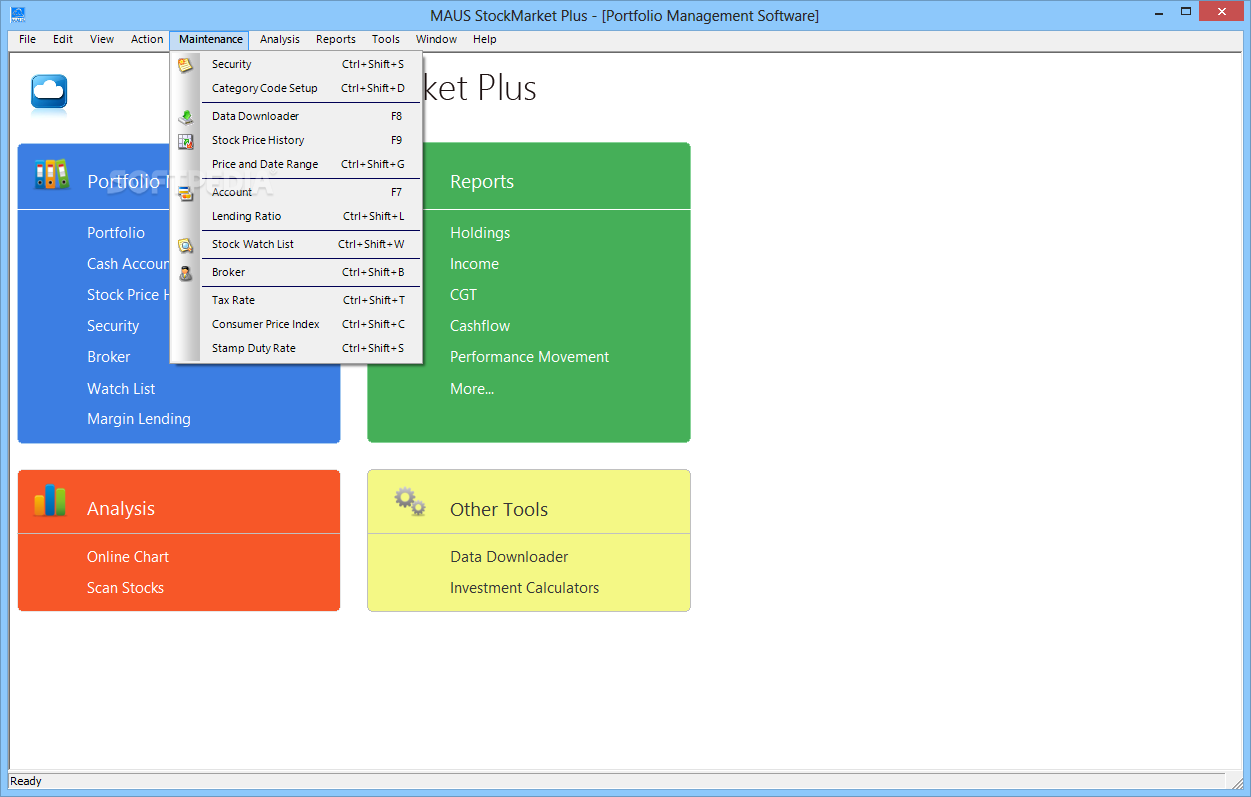1251x797 pixels.
Task: Click the Other Tools gears icon
Action: pyautogui.click(x=409, y=501)
